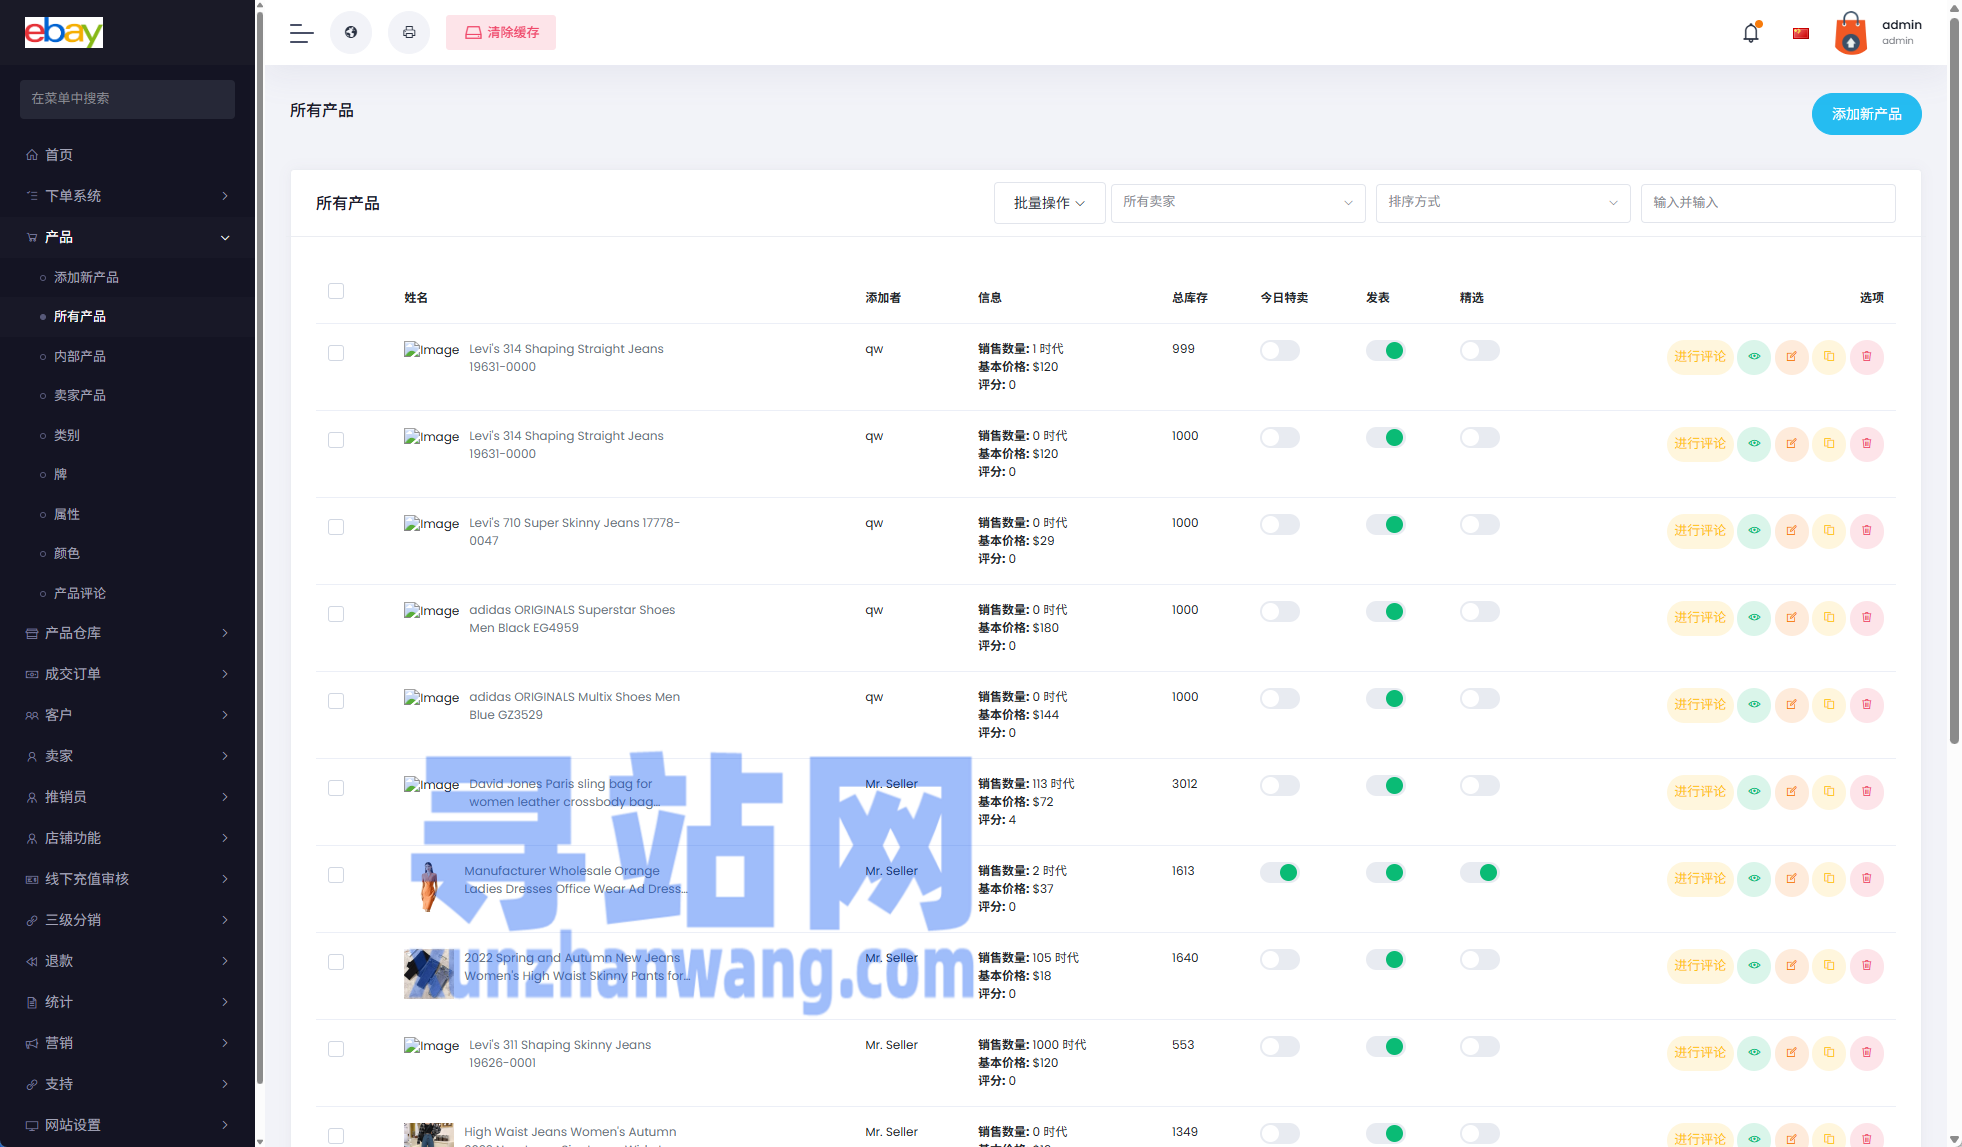Delete adidas ORIGINALS Multix Shoes
The width and height of the screenshot is (1962, 1147).
click(x=1866, y=705)
